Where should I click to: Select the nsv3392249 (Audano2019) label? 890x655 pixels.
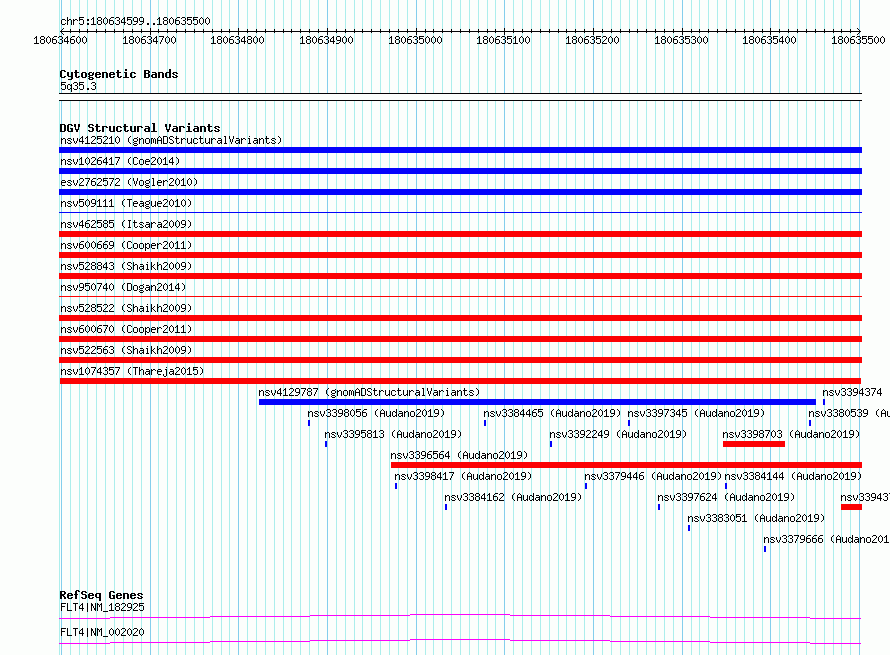(618, 434)
